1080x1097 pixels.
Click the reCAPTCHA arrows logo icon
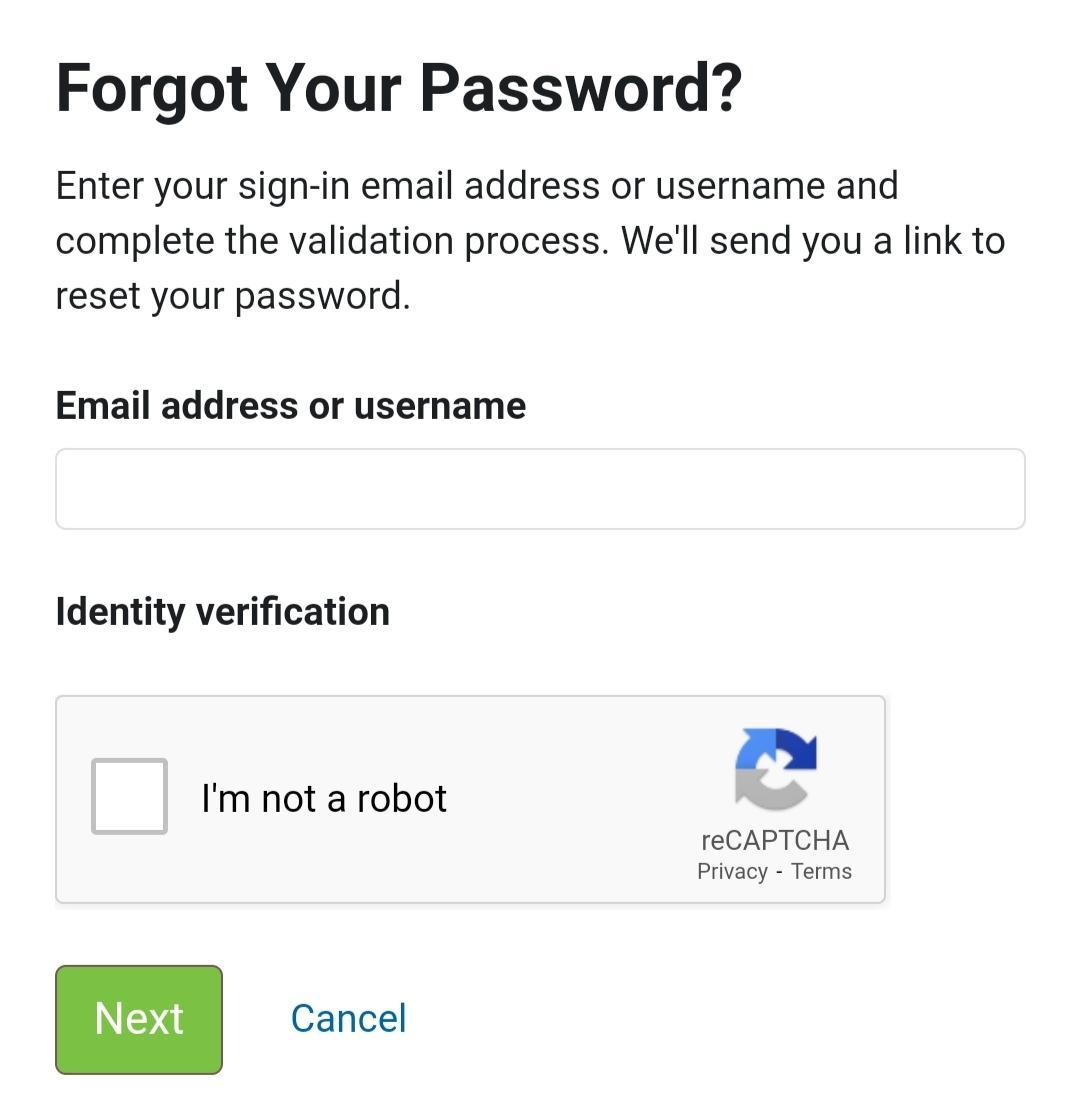click(x=776, y=768)
